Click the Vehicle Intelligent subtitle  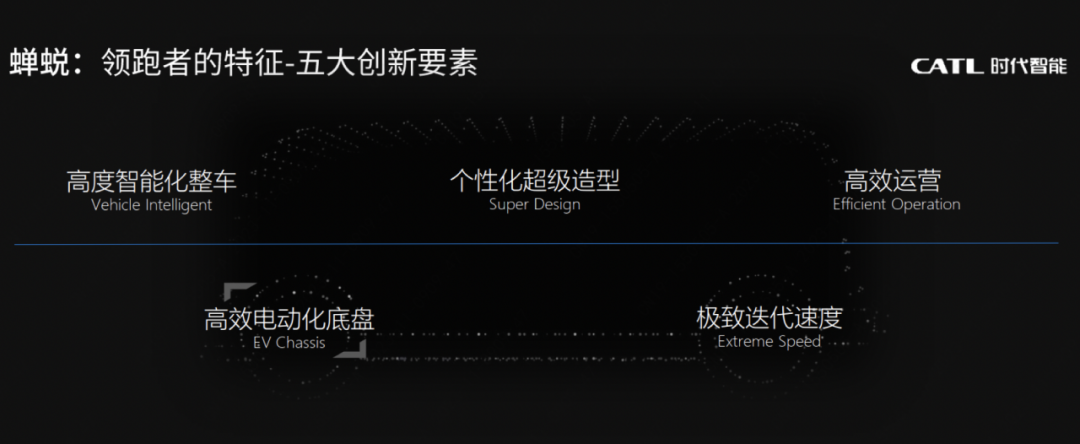[x=151, y=205]
